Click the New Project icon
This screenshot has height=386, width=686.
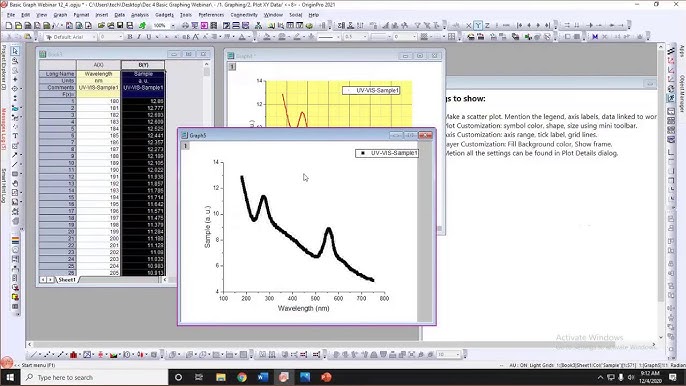(9, 26)
